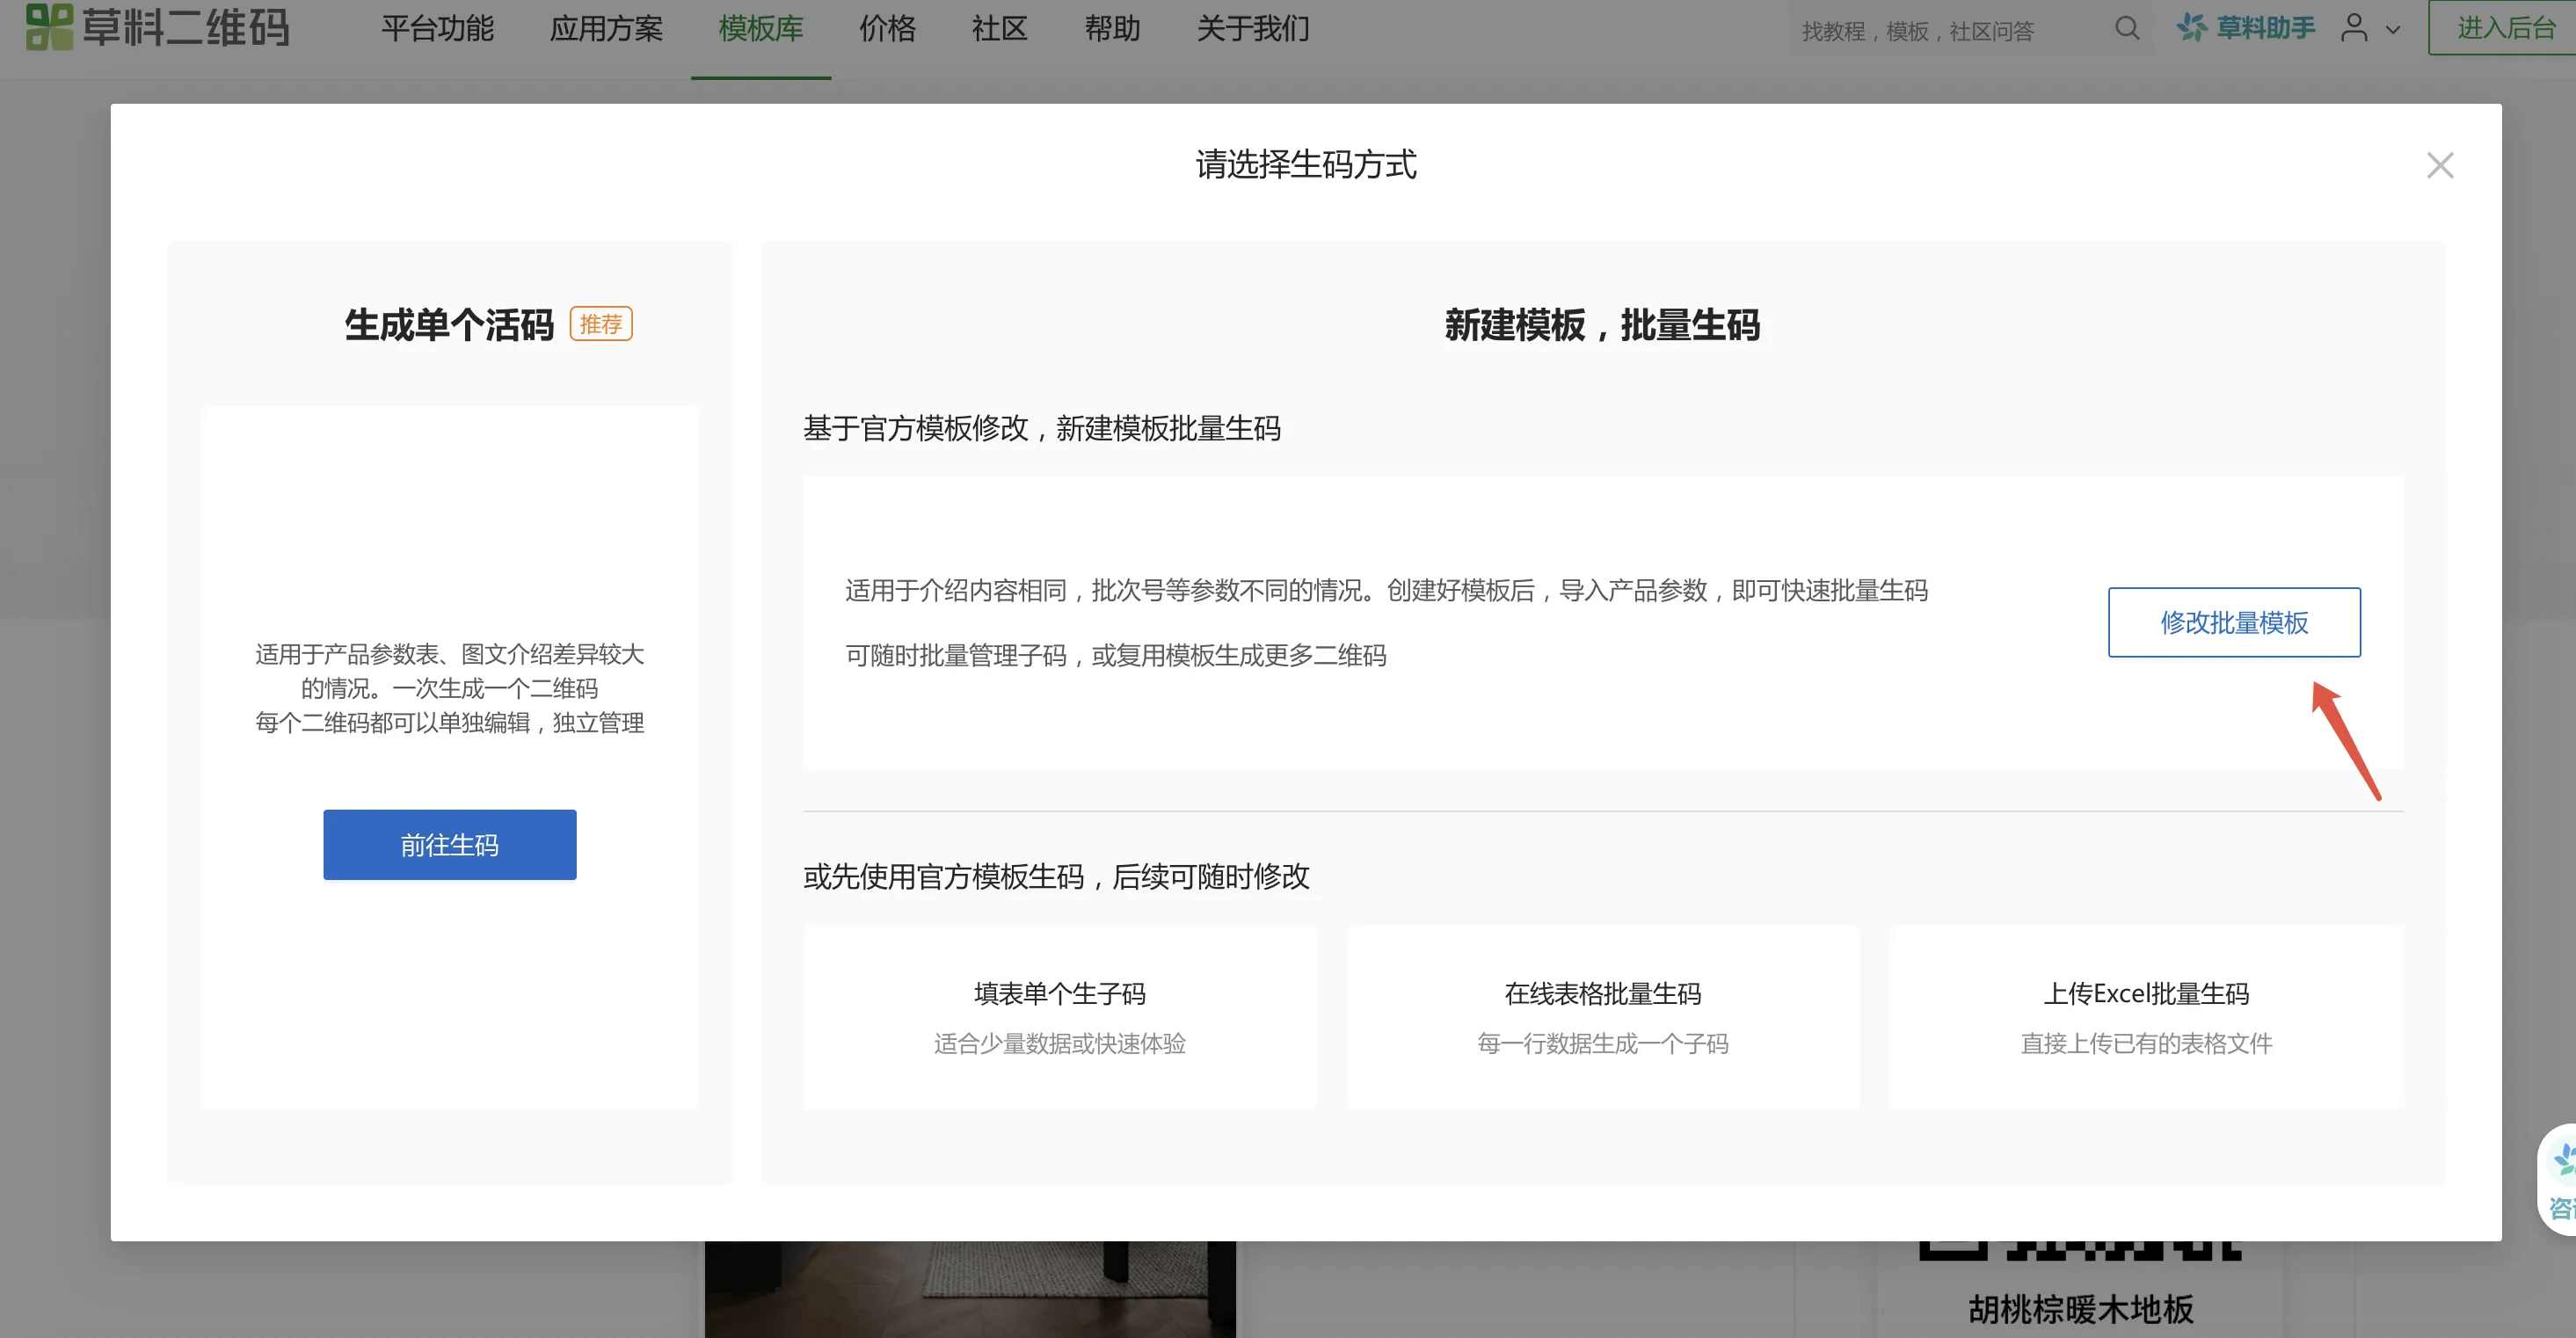
Task: Click the 胡桃棕暖木地板 label behind the dialog
Action: tap(2081, 1308)
